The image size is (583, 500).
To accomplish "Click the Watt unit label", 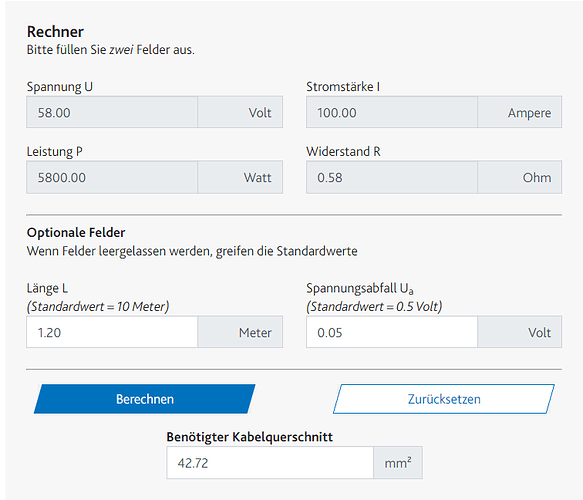I will click(x=257, y=178).
